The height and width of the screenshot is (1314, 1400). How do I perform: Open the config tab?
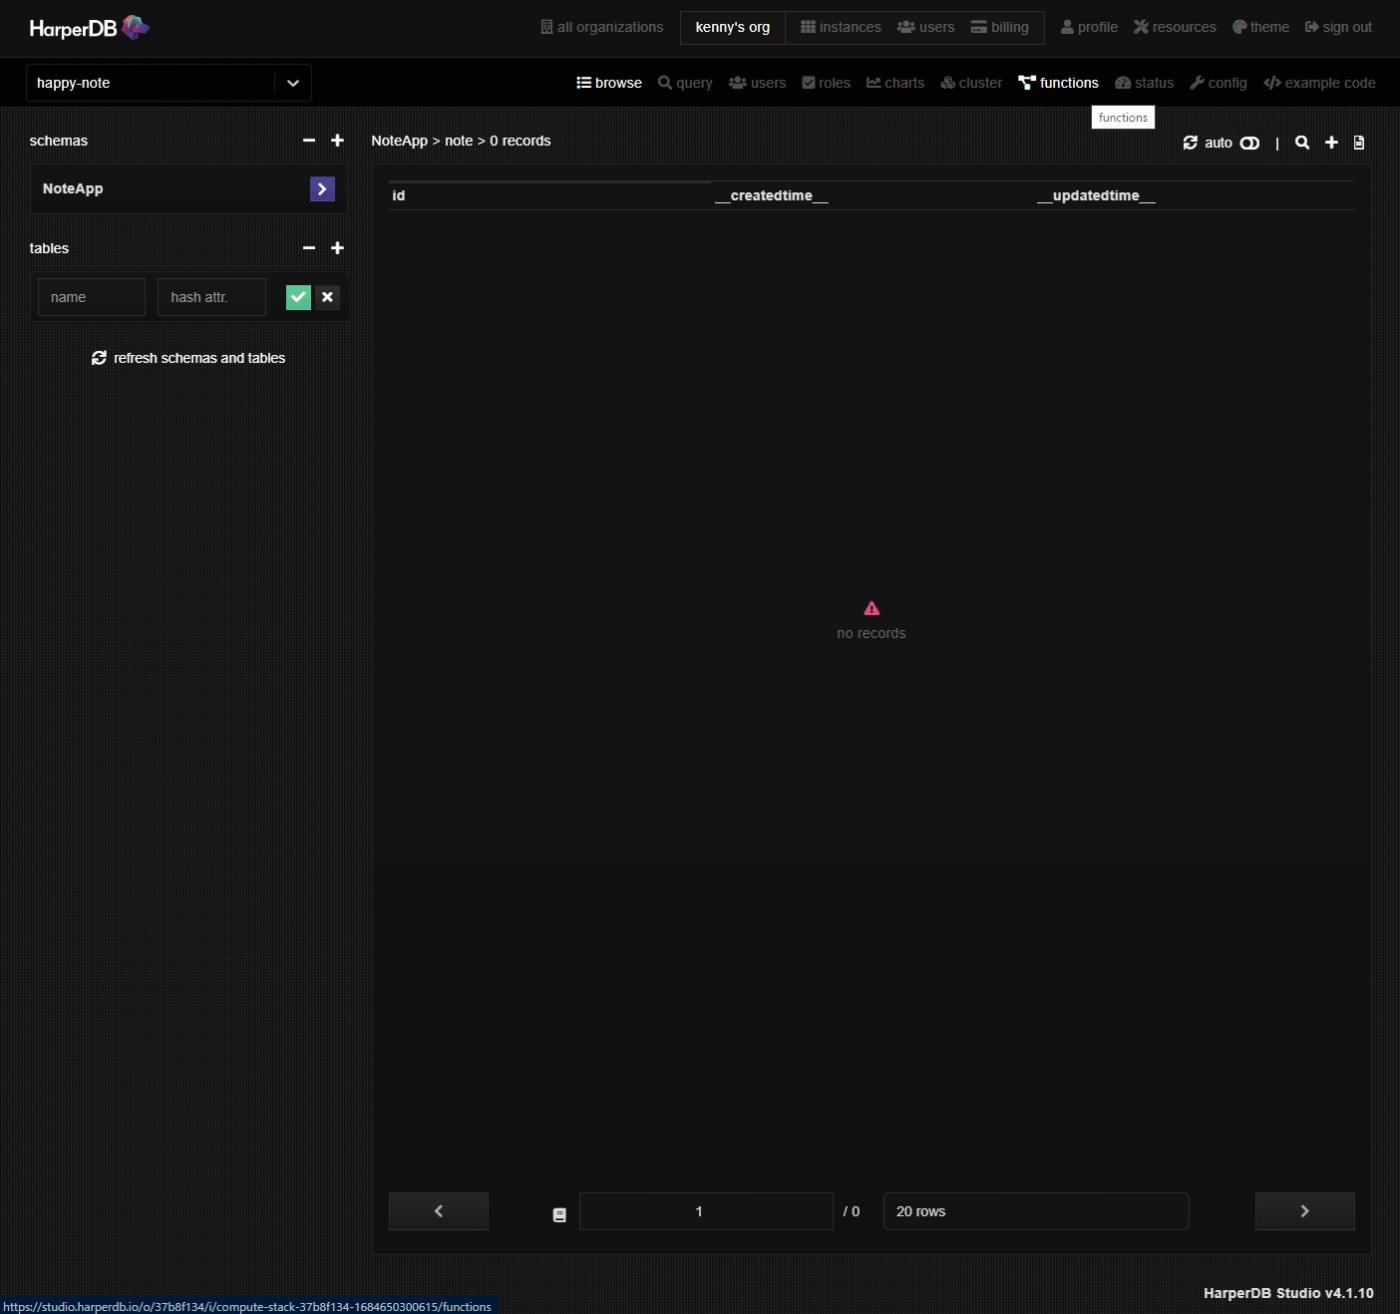[1218, 83]
